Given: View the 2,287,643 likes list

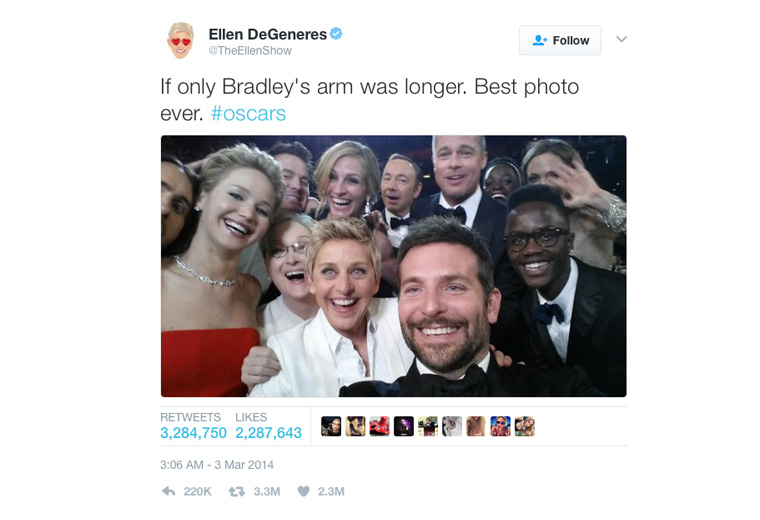Looking at the screenshot, I should (269, 433).
